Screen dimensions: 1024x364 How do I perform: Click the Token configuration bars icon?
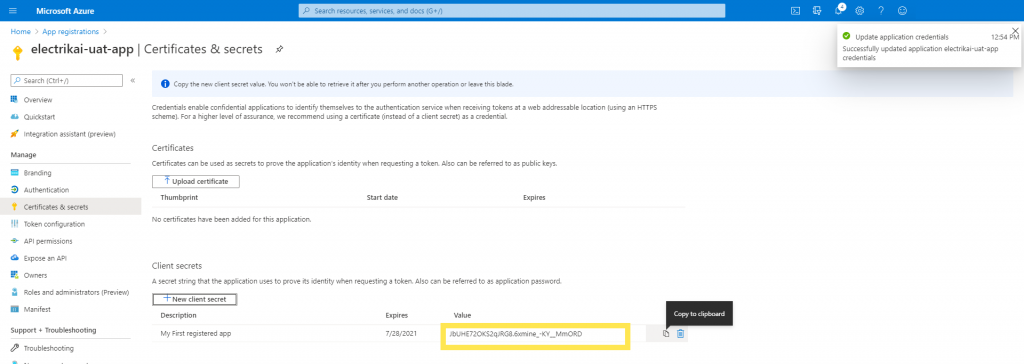point(14,224)
